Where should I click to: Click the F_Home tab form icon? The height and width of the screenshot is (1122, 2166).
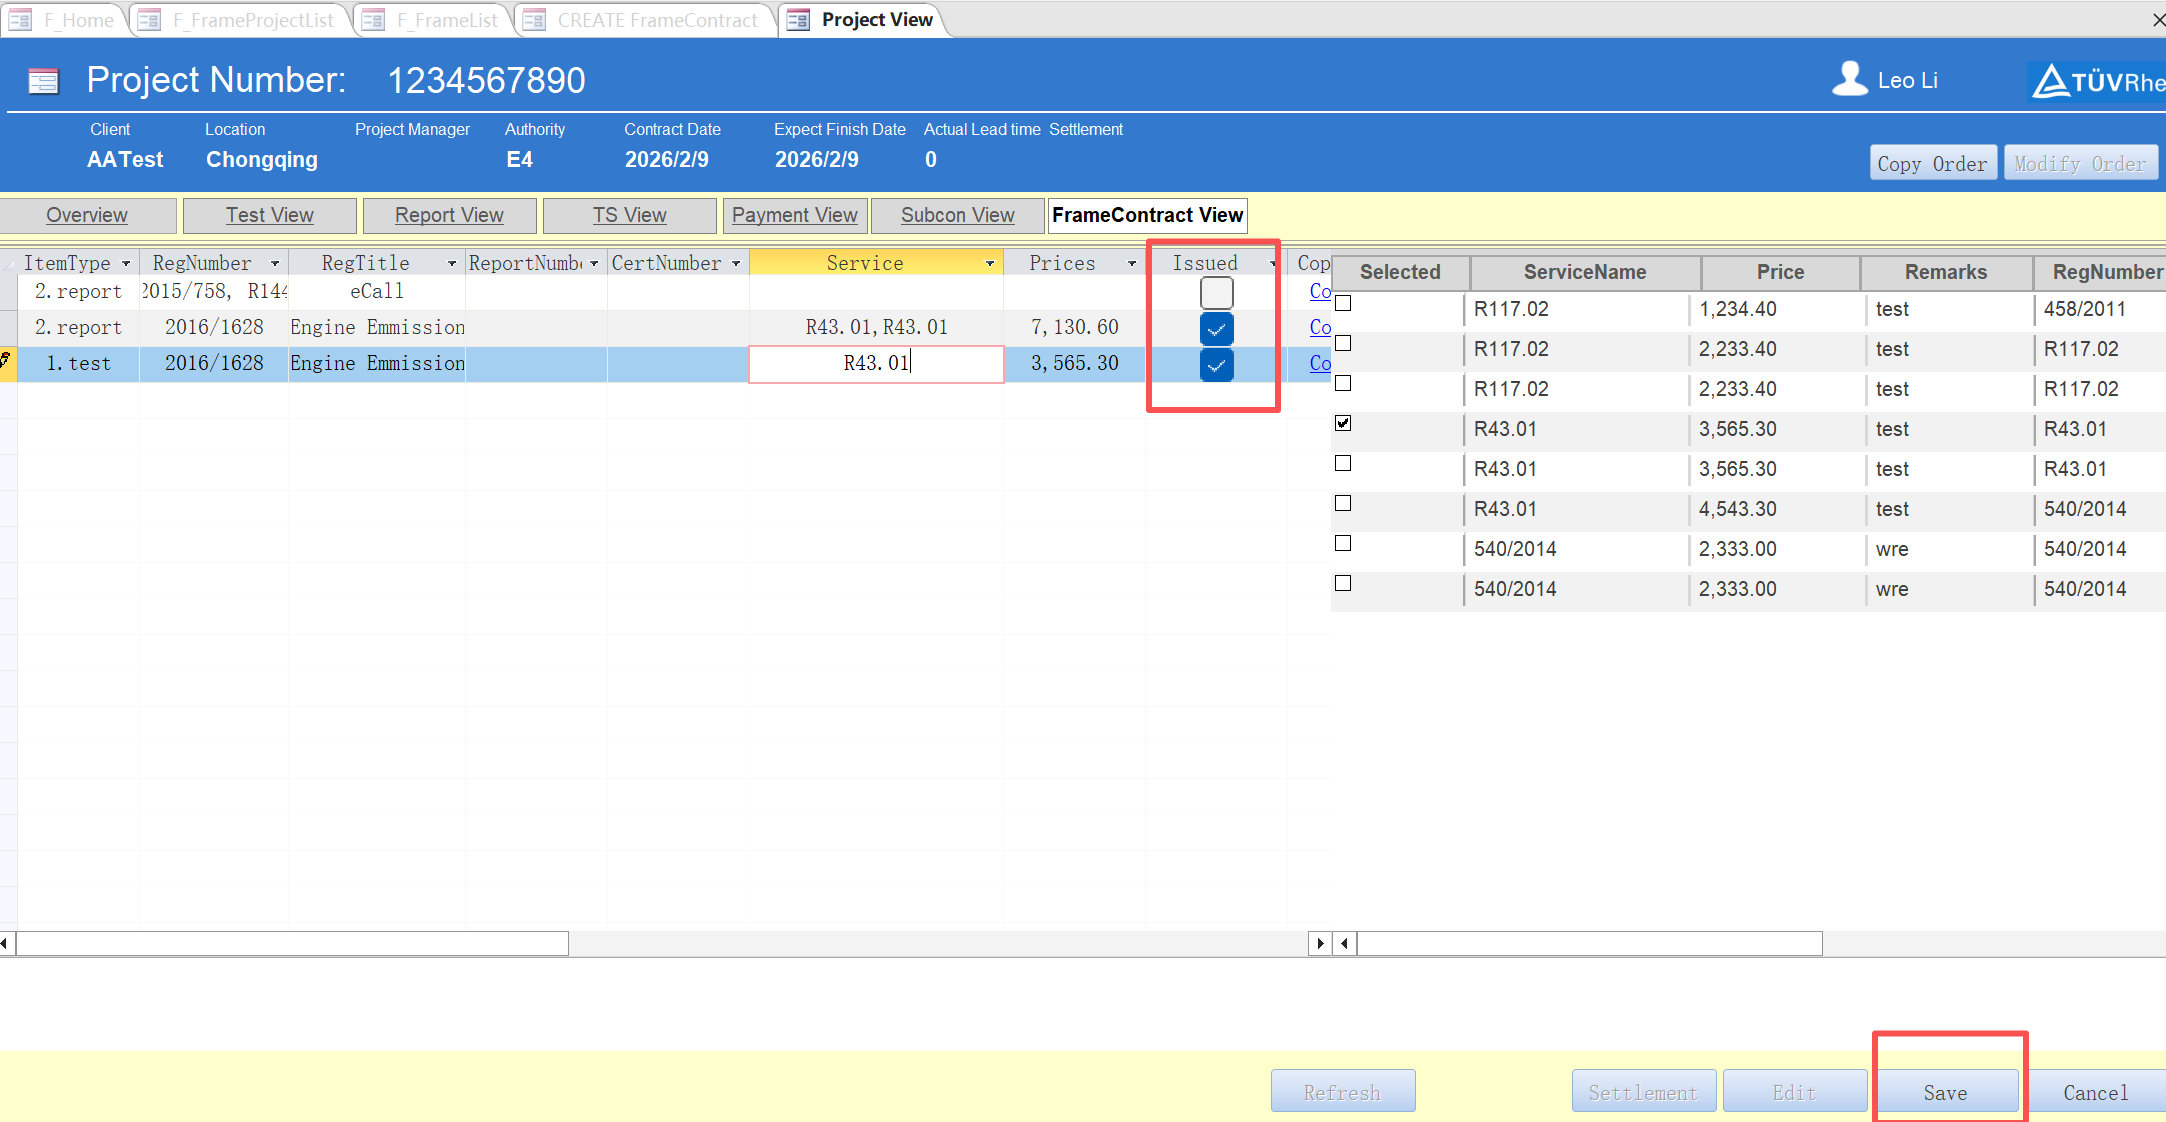(20, 20)
